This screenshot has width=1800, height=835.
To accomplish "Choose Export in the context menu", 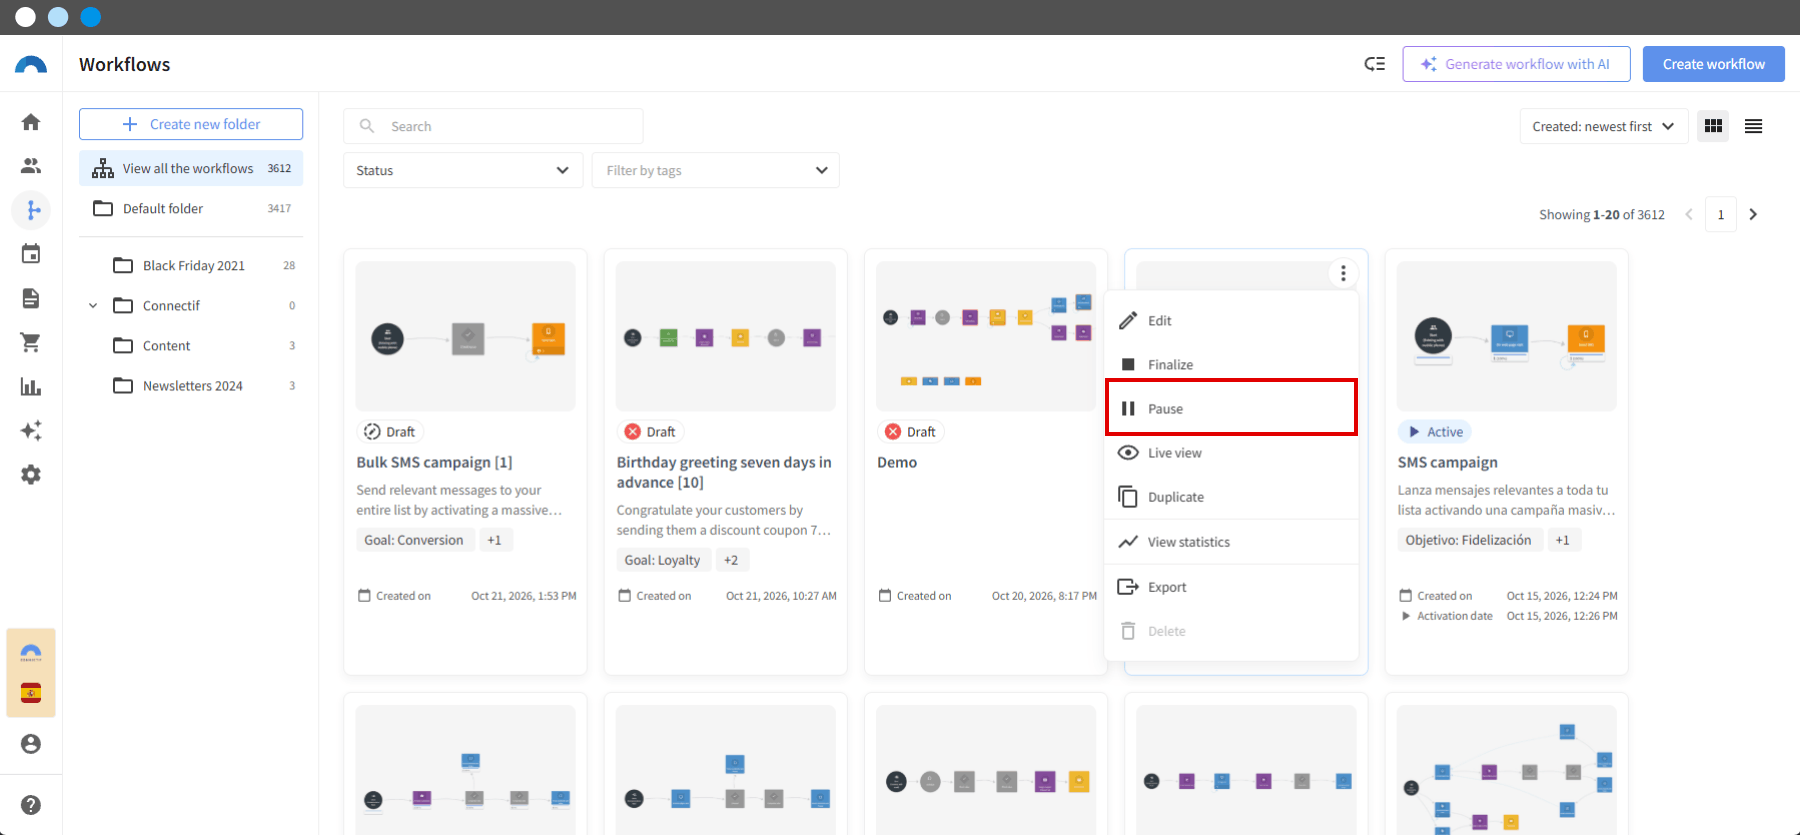I will 1231,587.
